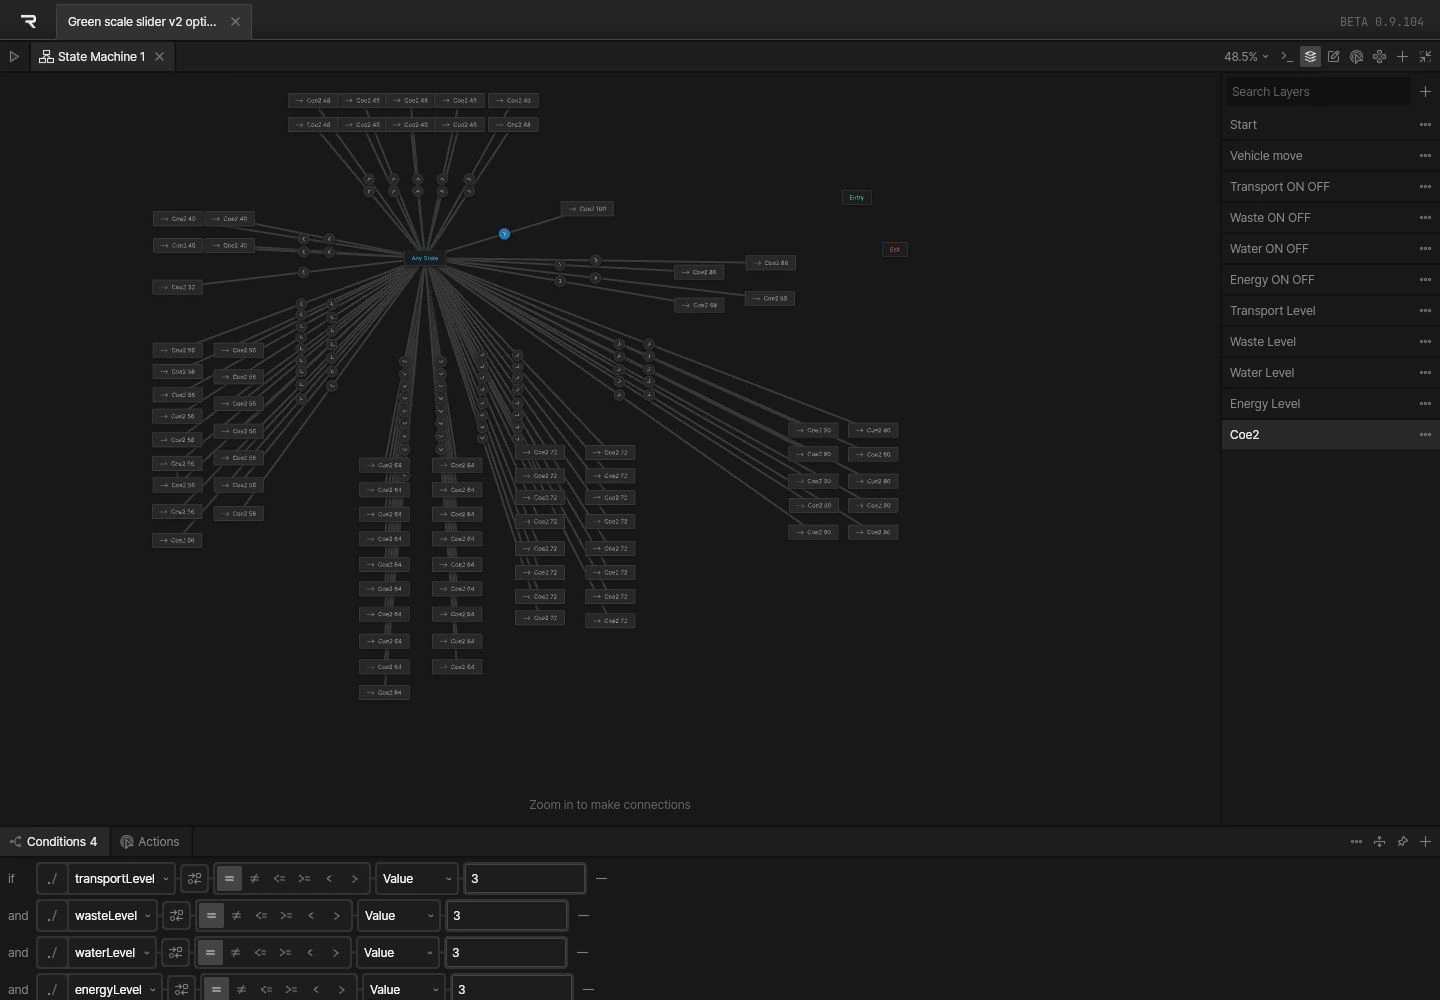Open the console terminal icon
This screenshot has height=1000, width=1440.
pos(1287,57)
